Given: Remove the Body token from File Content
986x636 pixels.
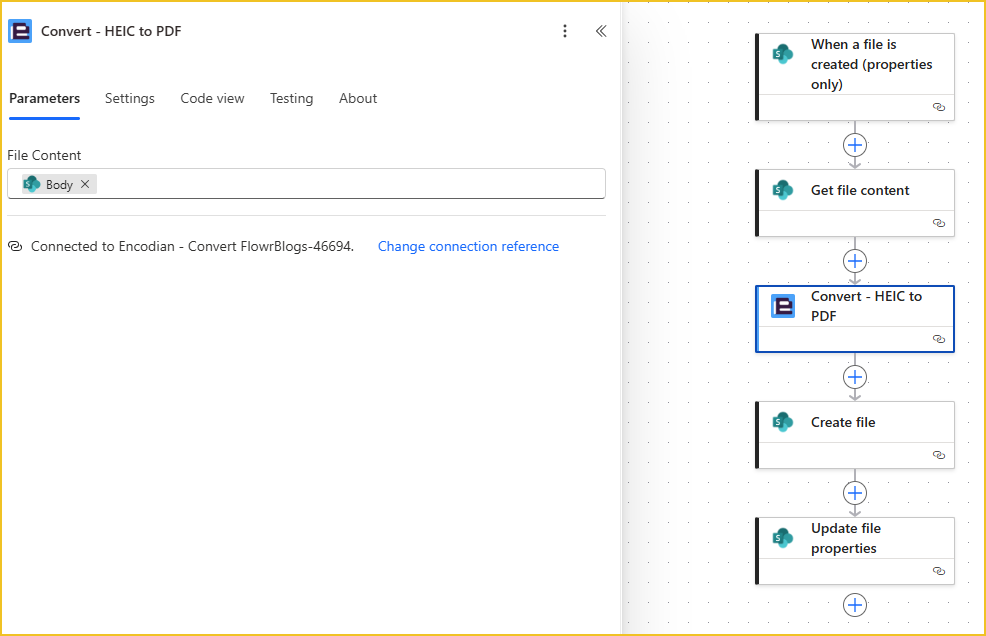Looking at the screenshot, I should (85, 184).
